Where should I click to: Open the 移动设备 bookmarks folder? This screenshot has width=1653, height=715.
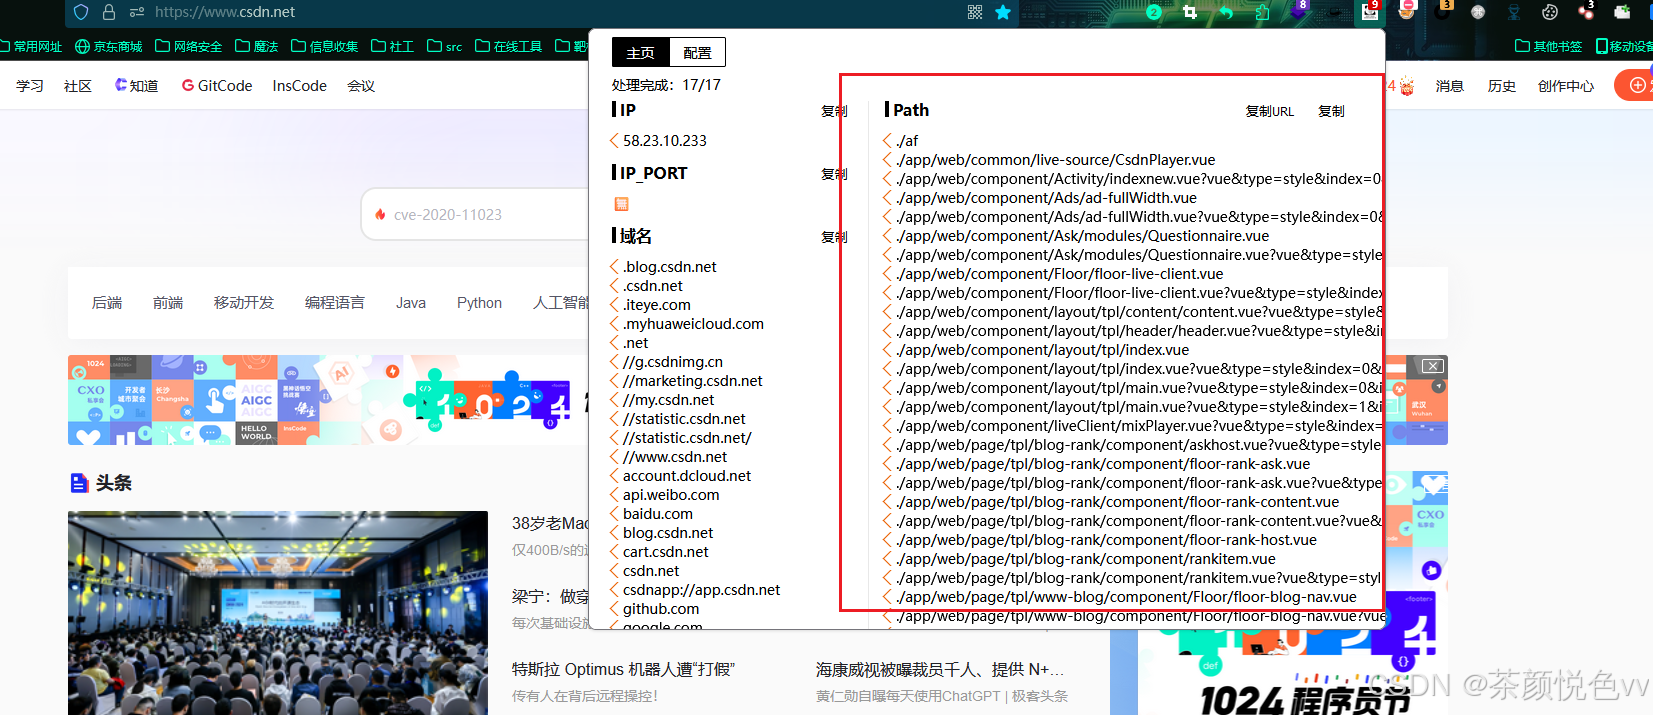(1624, 46)
